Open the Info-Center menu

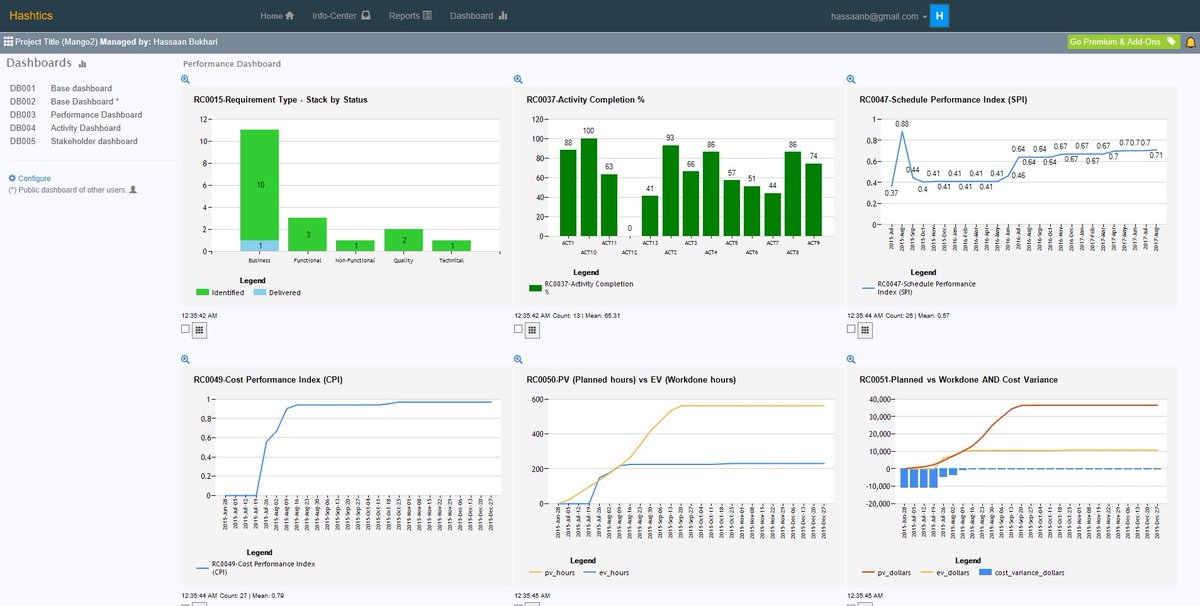coord(341,16)
